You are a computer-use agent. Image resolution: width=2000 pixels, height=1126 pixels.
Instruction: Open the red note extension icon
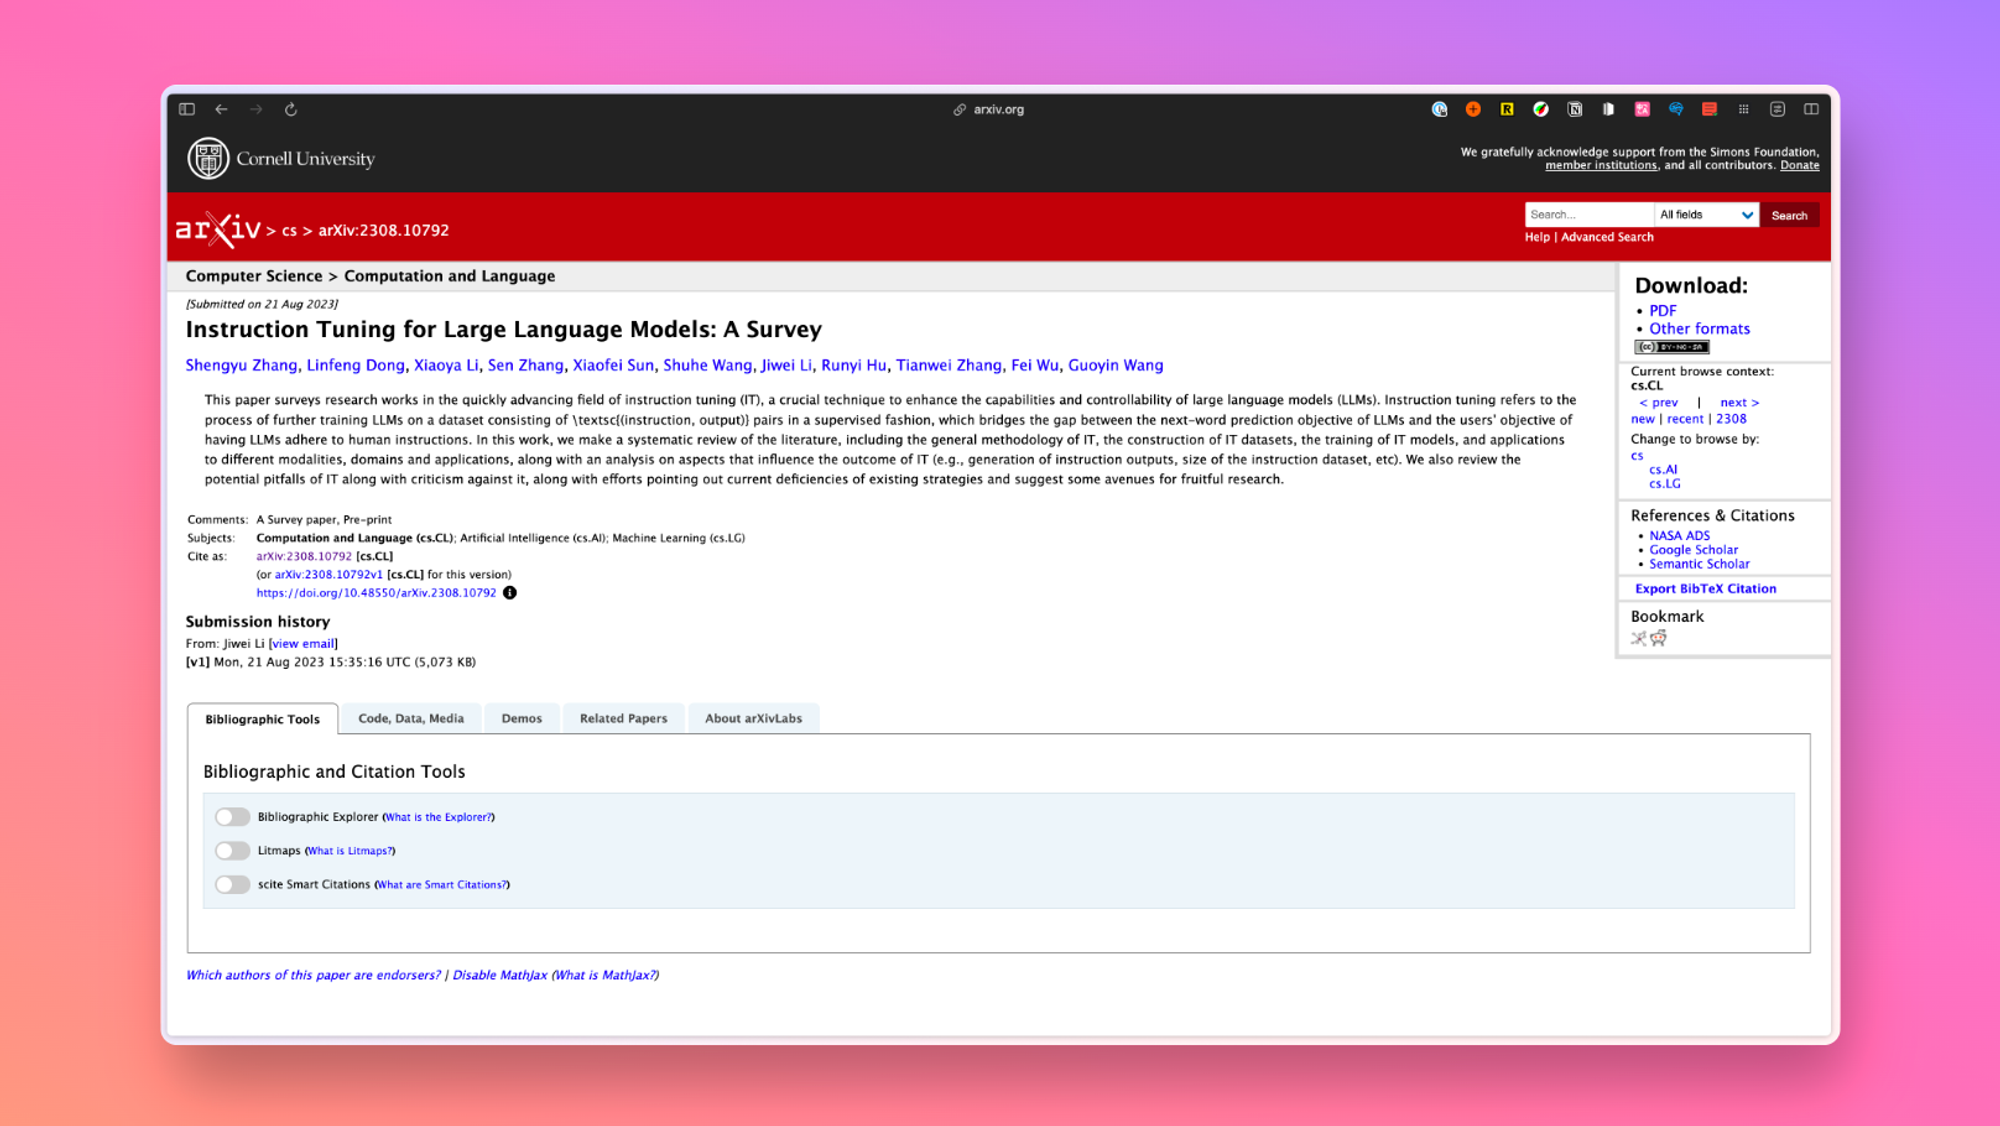(1710, 109)
